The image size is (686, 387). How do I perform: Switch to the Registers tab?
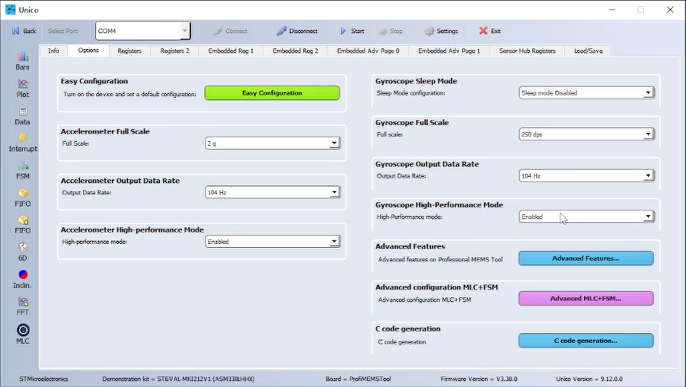click(x=130, y=51)
